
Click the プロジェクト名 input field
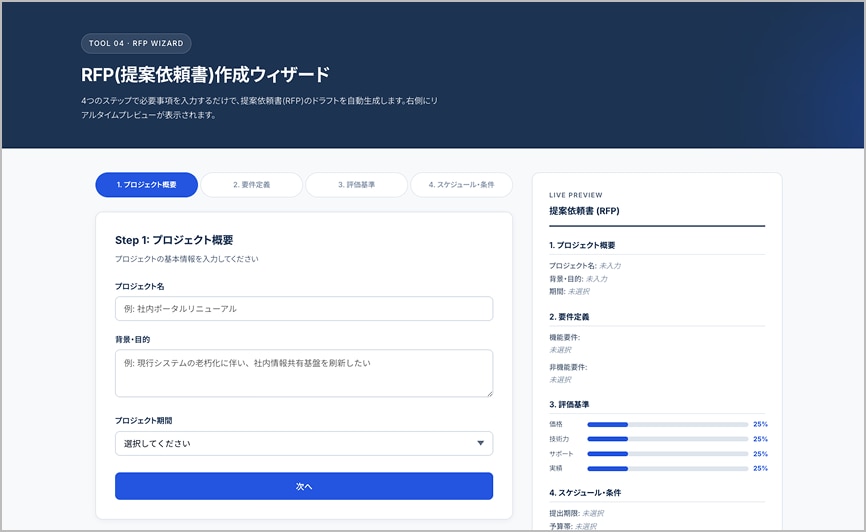(x=304, y=309)
